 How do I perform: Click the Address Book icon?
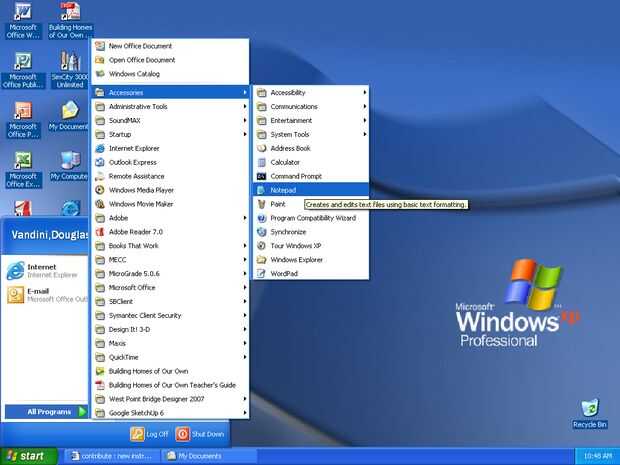[x=261, y=148]
